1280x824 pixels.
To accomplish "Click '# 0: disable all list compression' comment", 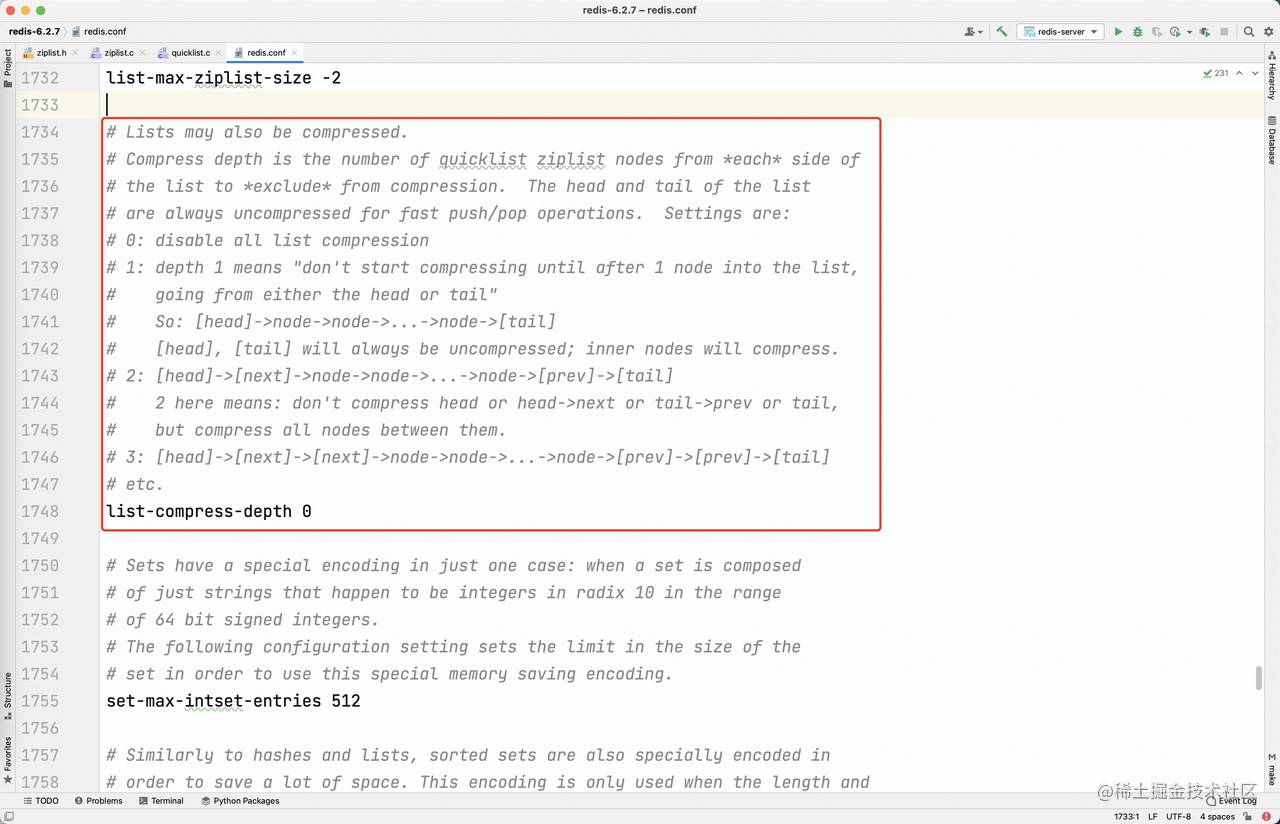I will [267, 240].
